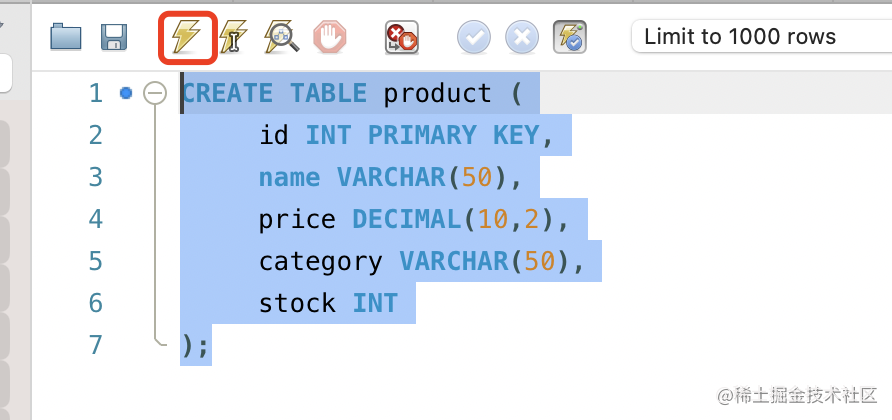
Task: Toggle the stop-on-error execution option
Action: [401, 38]
